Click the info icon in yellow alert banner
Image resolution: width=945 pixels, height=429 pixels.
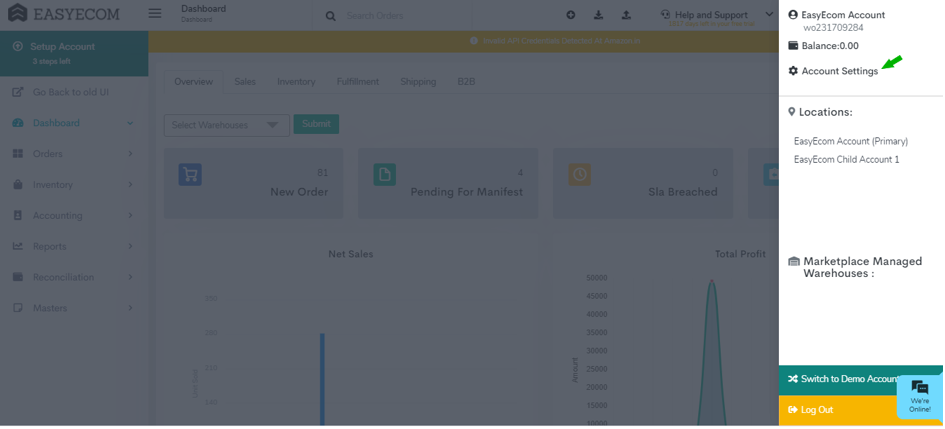click(x=474, y=41)
